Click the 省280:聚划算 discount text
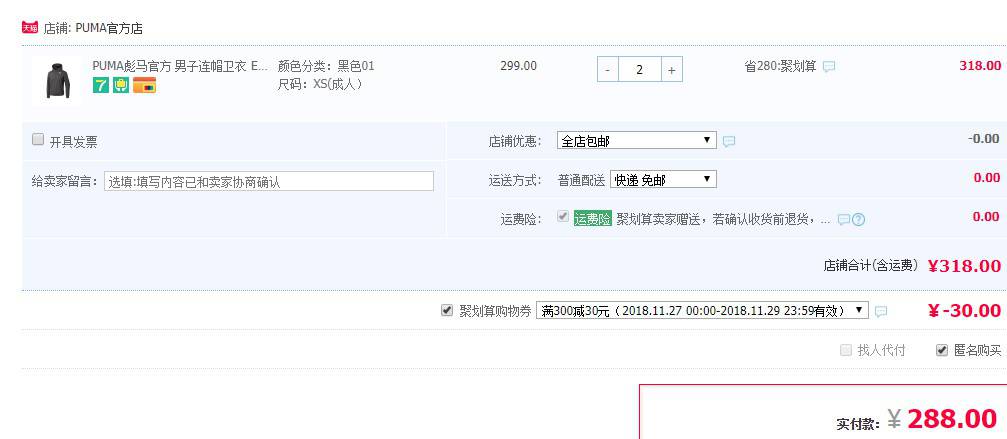The image size is (1007, 439). point(780,66)
